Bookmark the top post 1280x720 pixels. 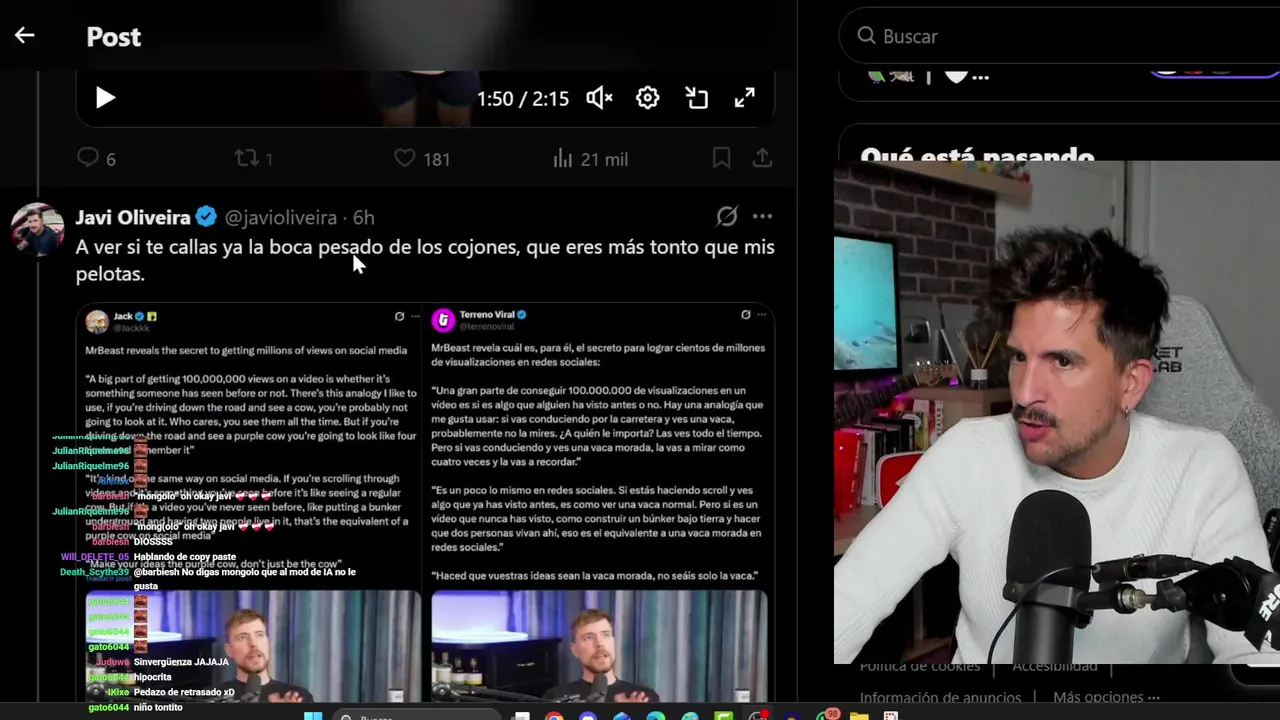click(x=721, y=158)
